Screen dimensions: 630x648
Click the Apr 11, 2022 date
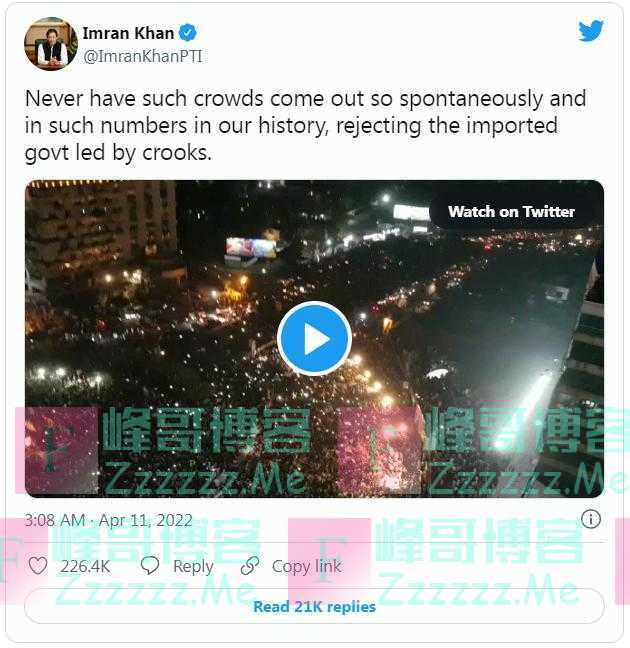146,520
